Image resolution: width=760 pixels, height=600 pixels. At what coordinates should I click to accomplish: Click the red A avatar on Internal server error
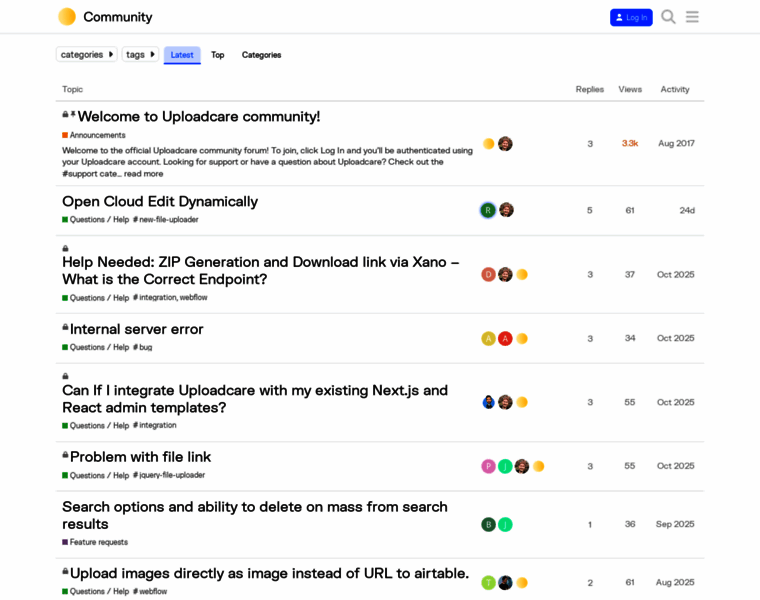(505, 339)
